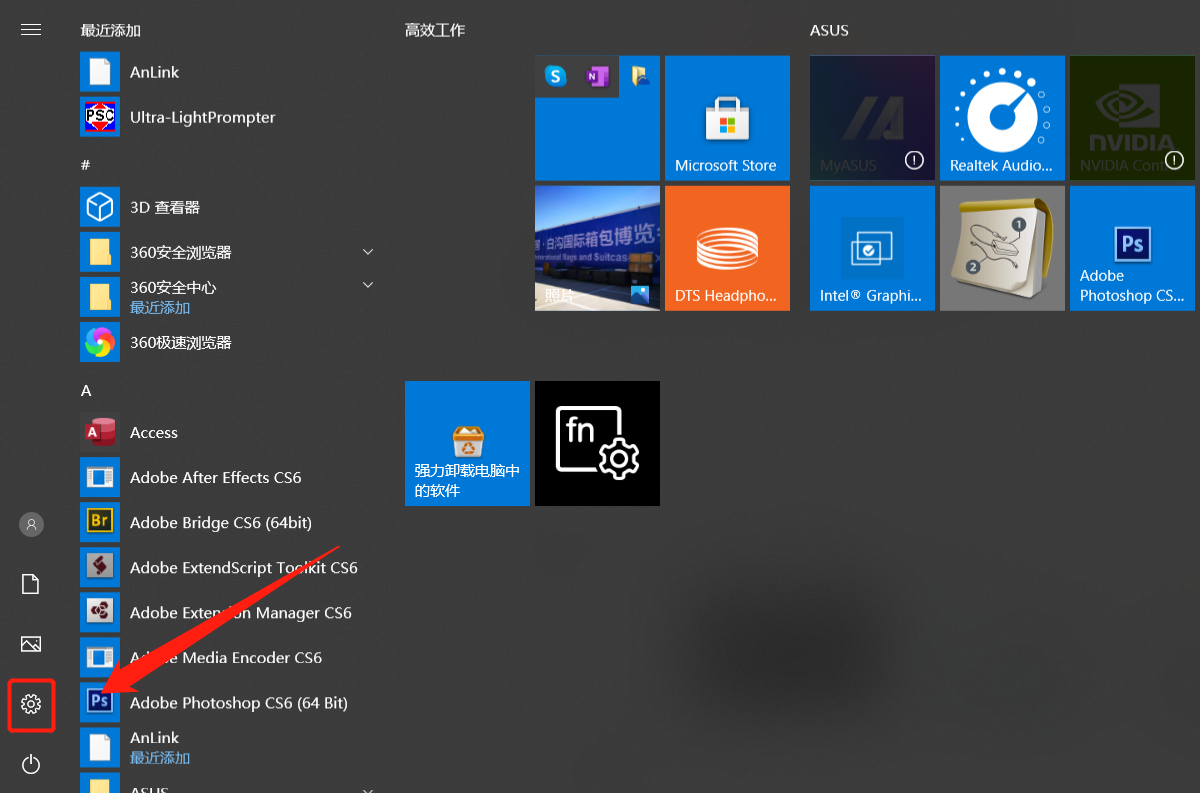Open 3D 查看器 app

pyautogui.click(x=230, y=207)
